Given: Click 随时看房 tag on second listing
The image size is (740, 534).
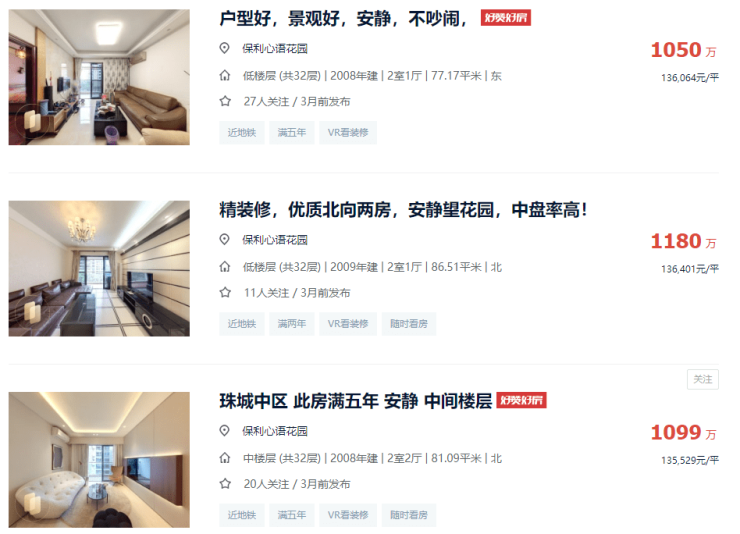Looking at the screenshot, I should coord(409,324).
